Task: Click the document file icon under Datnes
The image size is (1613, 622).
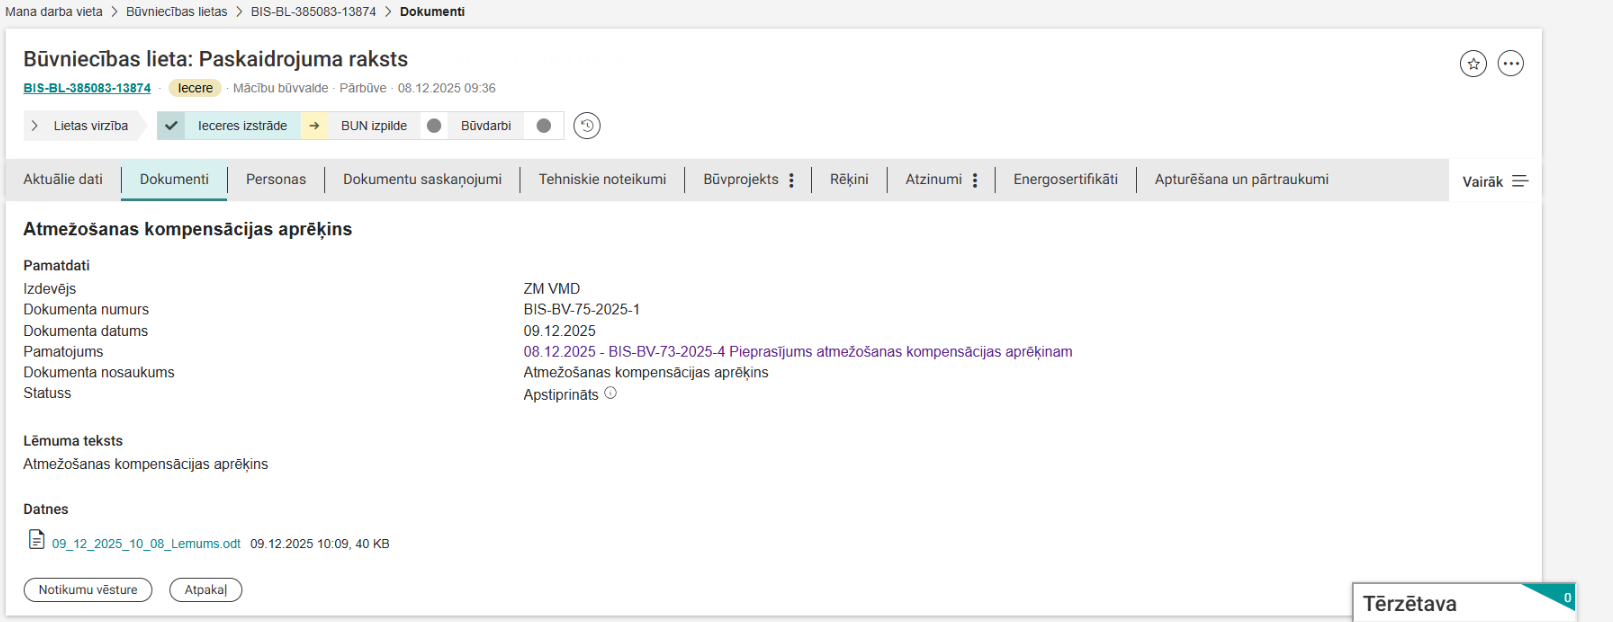Action: (x=36, y=540)
